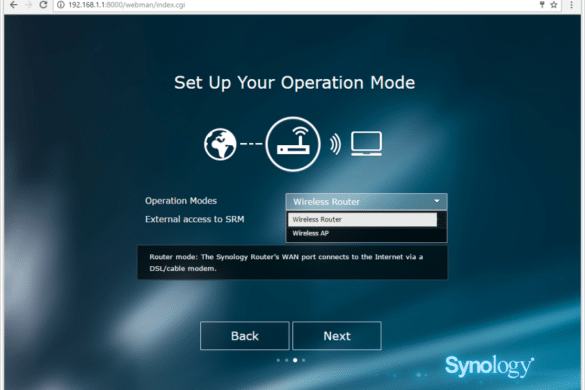585x390 pixels.
Task: Click the site info icon in address bar
Action: (x=61, y=5)
